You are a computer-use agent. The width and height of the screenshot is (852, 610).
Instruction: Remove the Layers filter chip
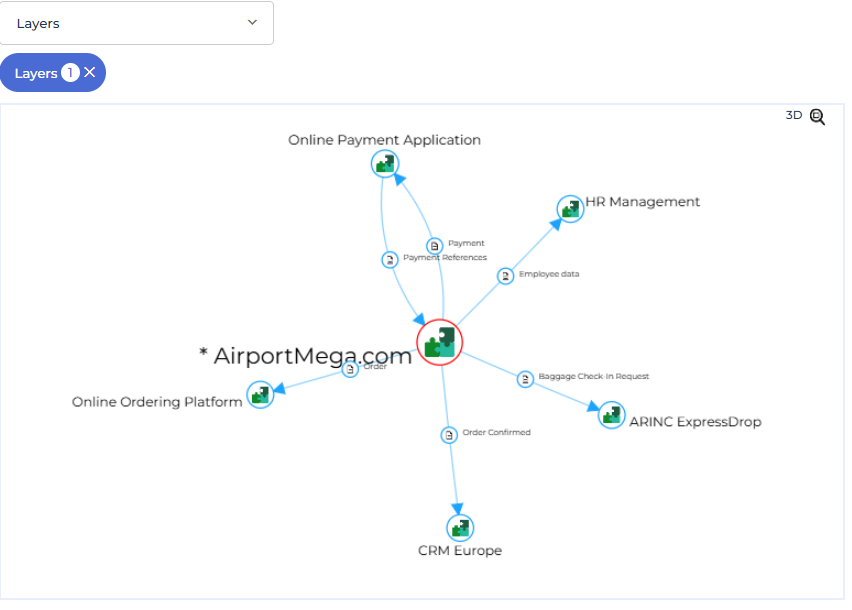90,73
